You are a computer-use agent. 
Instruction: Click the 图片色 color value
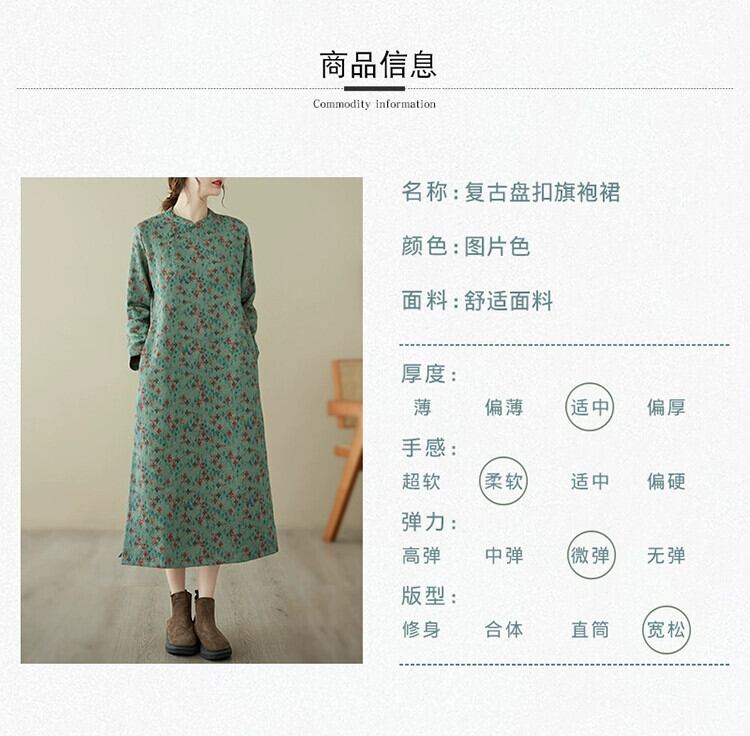[497, 246]
